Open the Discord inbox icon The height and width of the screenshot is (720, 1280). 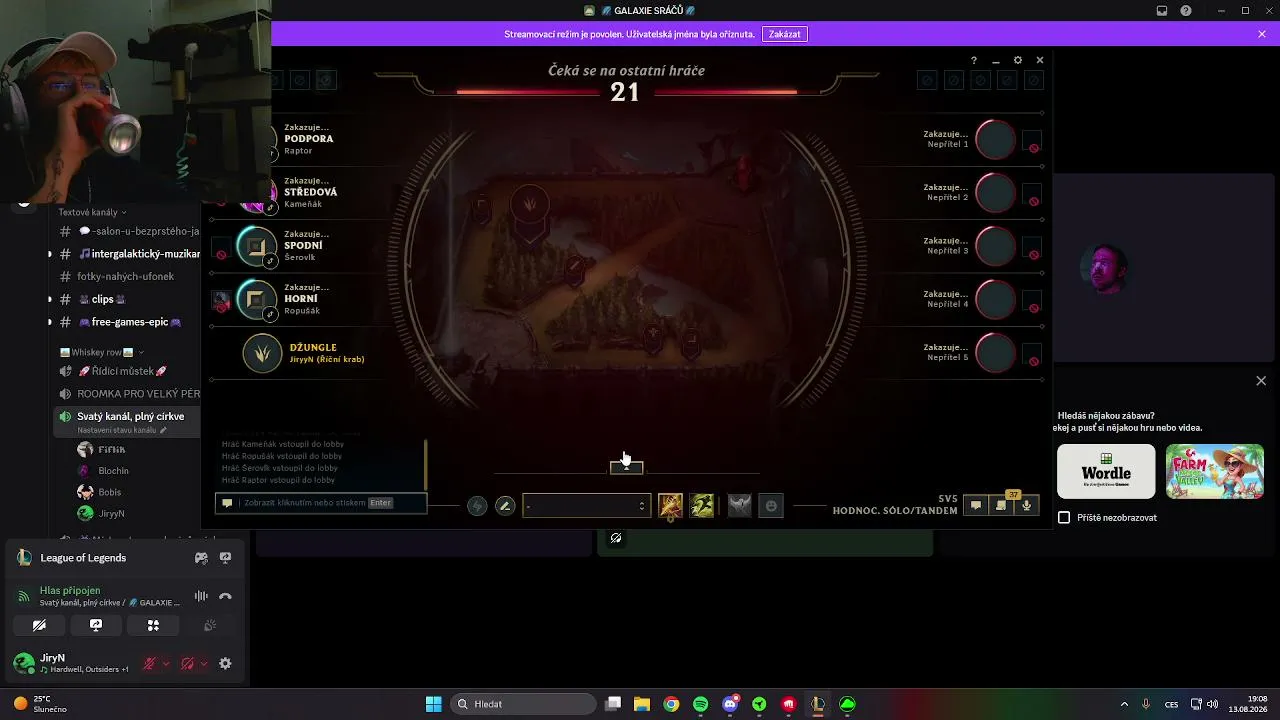click(x=1162, y=11)
